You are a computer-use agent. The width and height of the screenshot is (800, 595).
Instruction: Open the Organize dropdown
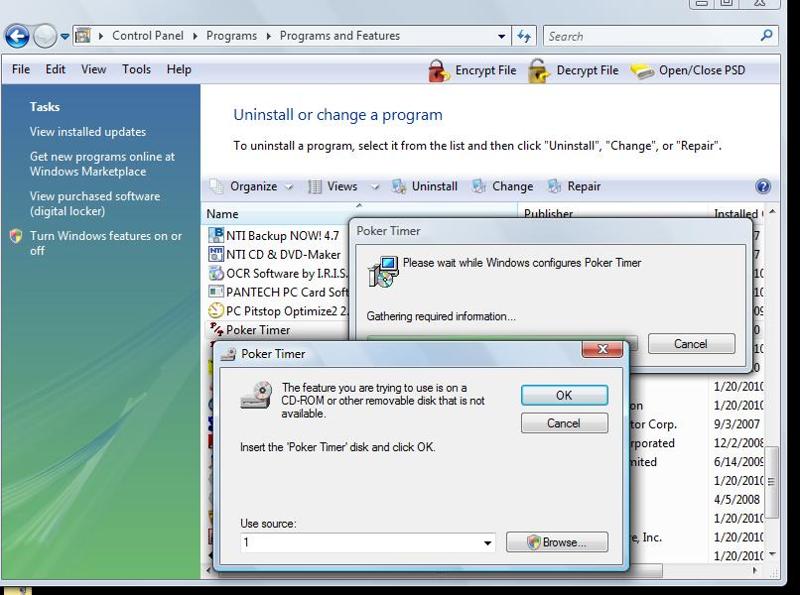click(x=253, y=187)
